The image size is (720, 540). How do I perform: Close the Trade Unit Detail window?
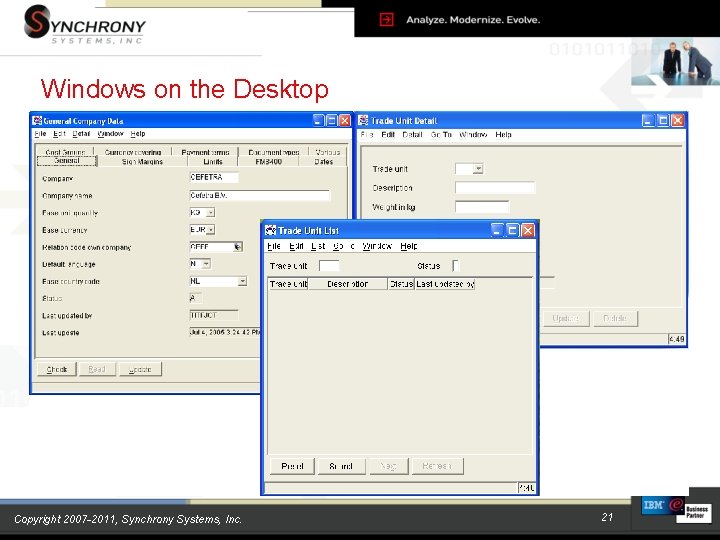click(678, 121)
